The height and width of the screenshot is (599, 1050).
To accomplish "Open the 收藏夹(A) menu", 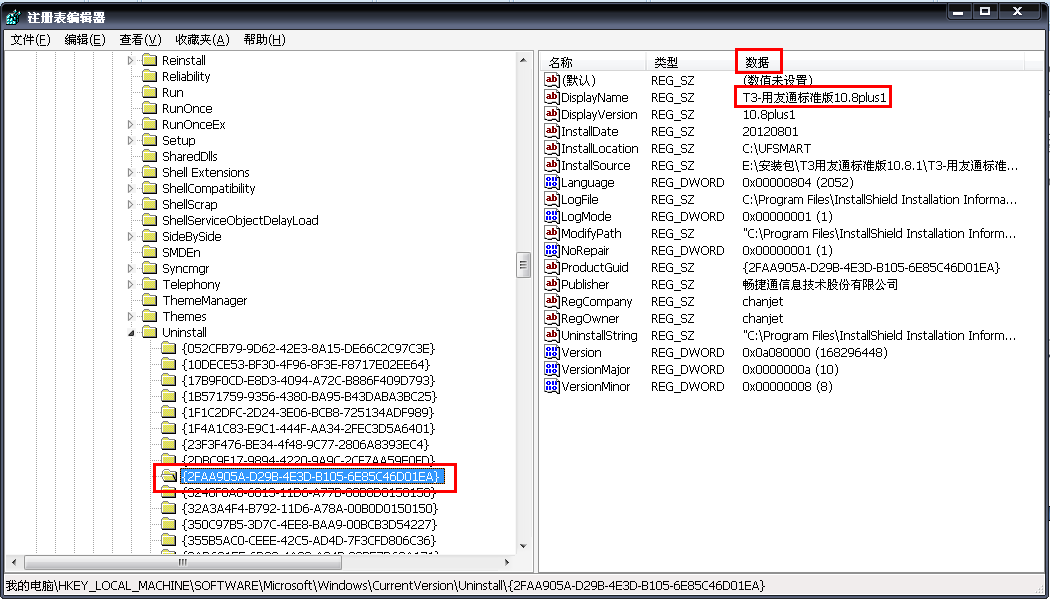I will click(x=202, y=40).
